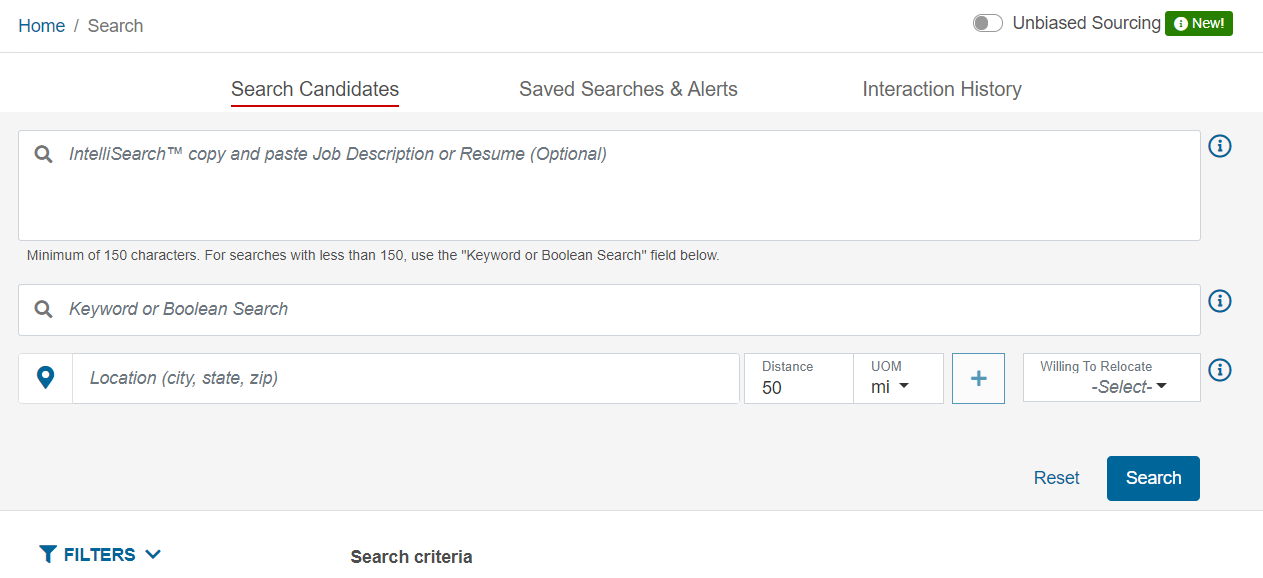Open the IntelliSearch info tooltip icon
The height and width of the screenshot is (578, 1263).
point(1219,146)
